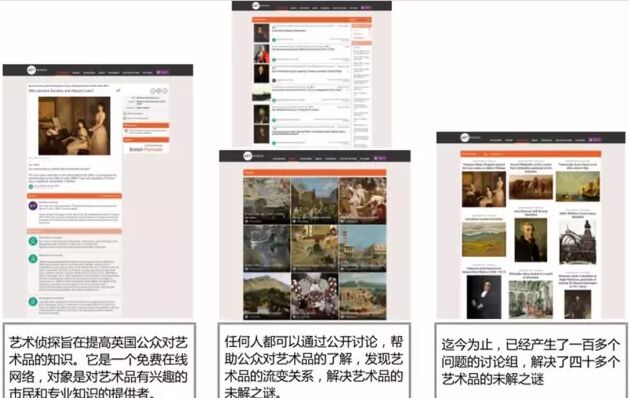Image resolution: width=629 pixels, height=400 pixels.
Task: Open the British Portraits group logo link
Action: point(146,149)
